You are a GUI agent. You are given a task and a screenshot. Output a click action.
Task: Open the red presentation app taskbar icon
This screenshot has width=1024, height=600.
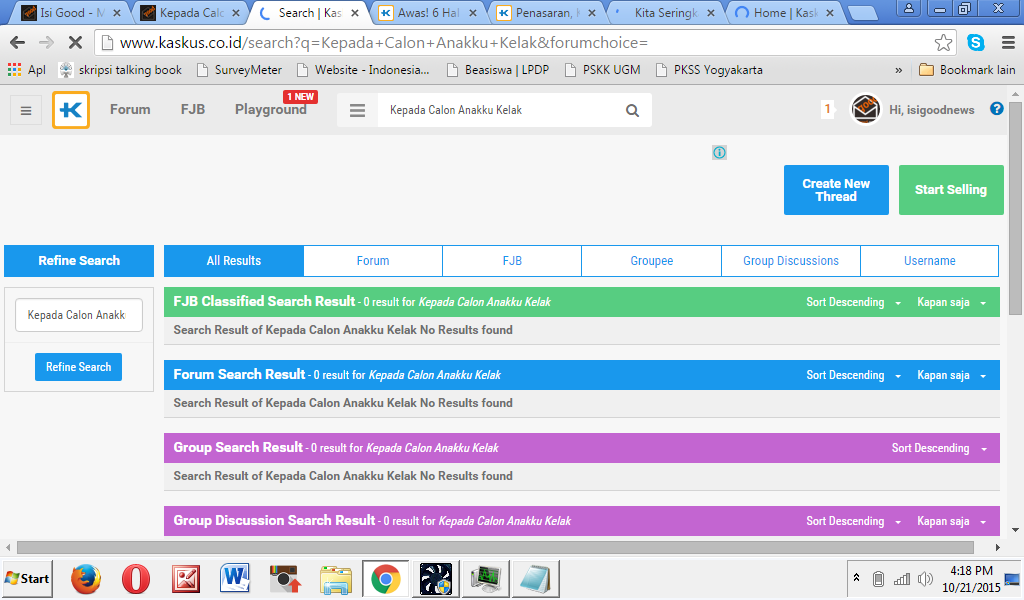pos(185,579)
